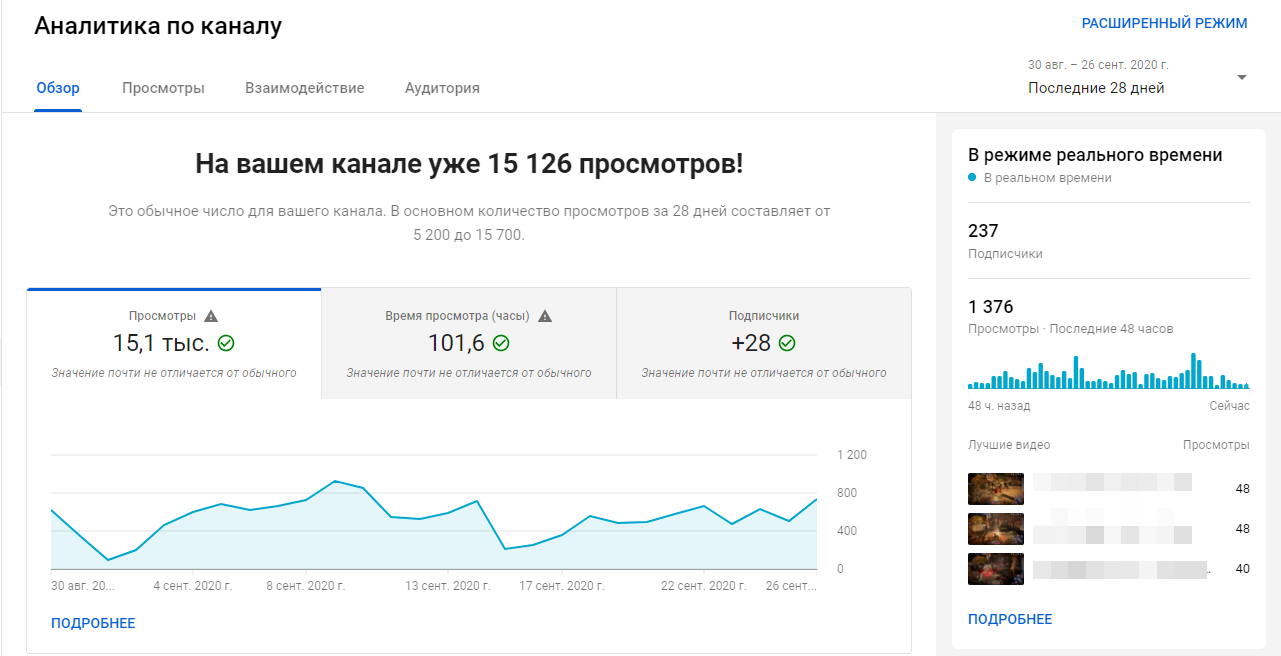Go to the Взаимодействие tab
This screenshot has width=1281, height=656.
305,88
